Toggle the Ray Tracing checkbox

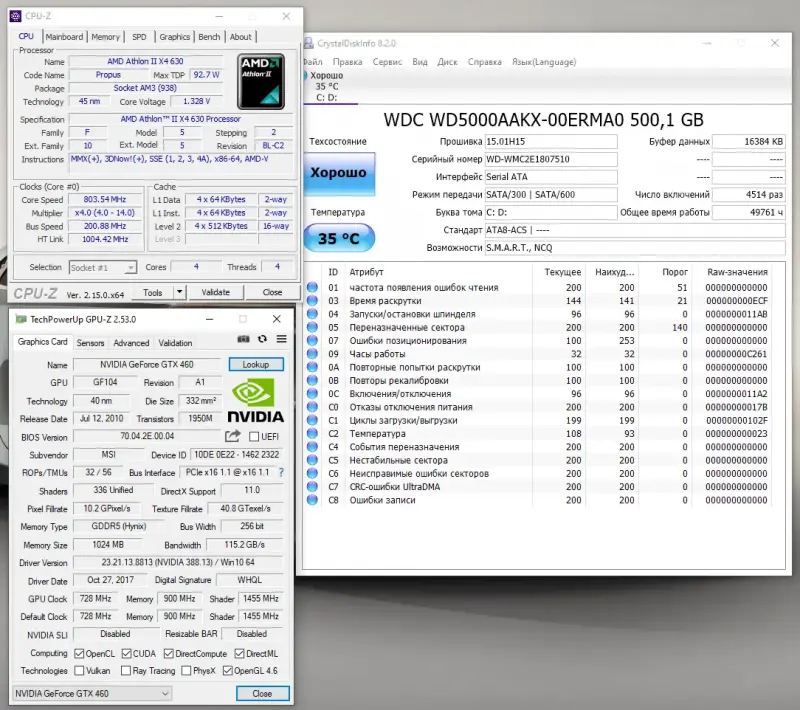click(126, 671)
